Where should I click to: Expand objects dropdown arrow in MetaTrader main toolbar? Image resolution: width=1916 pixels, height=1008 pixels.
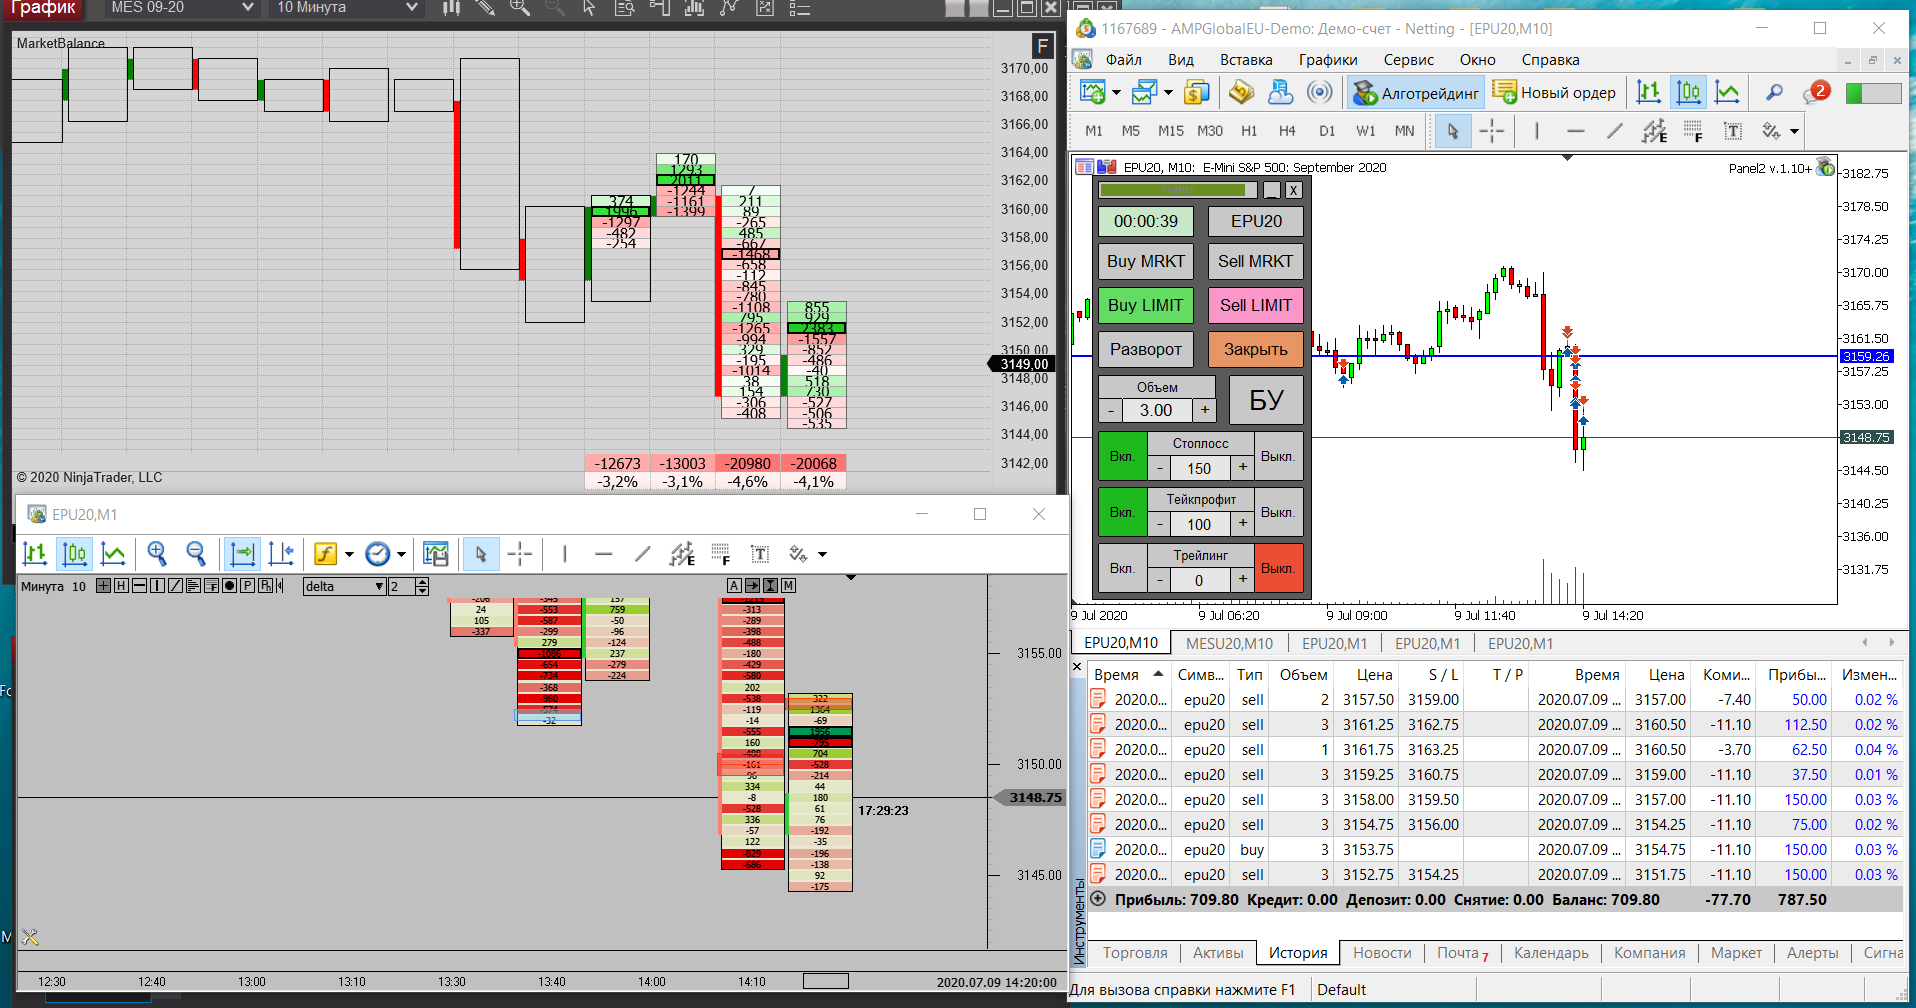(1794, 131)
